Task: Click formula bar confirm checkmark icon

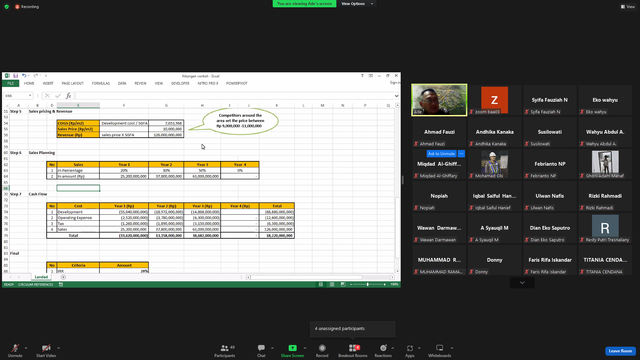Action: tap(58, 96)
